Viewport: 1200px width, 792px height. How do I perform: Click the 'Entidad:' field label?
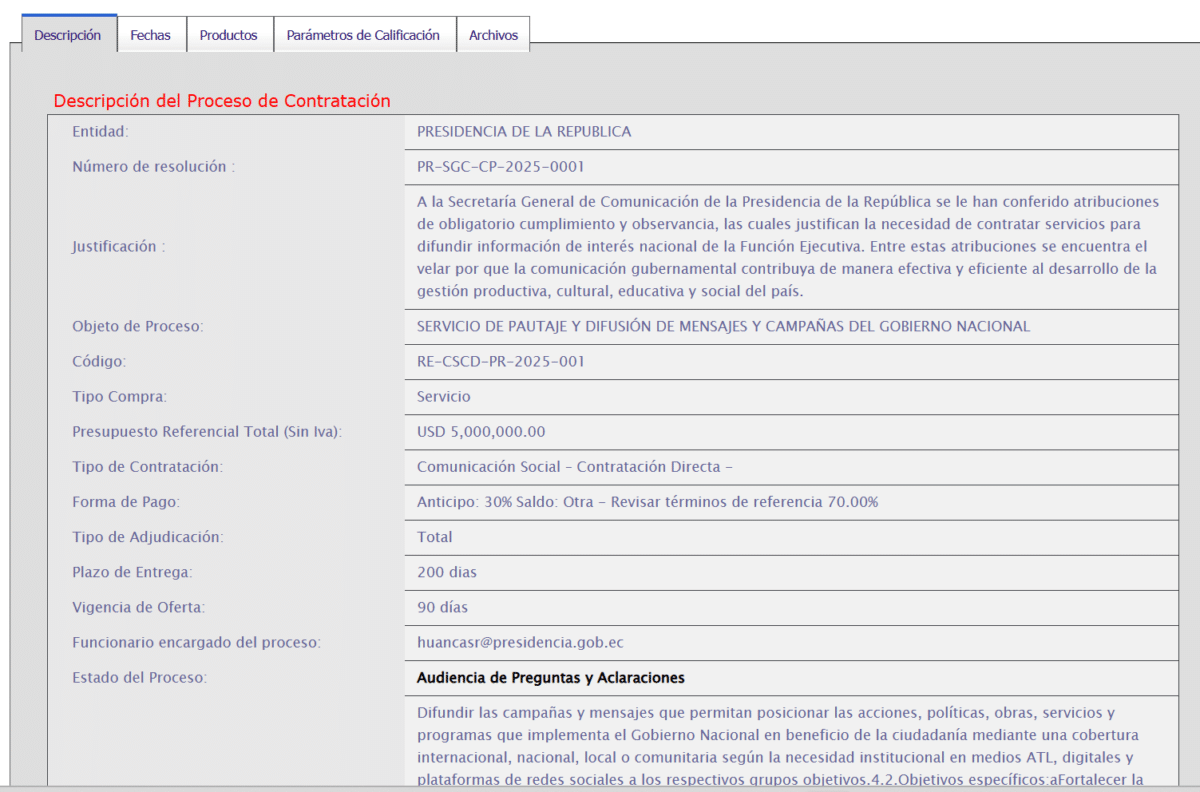(x=101, y=132)
